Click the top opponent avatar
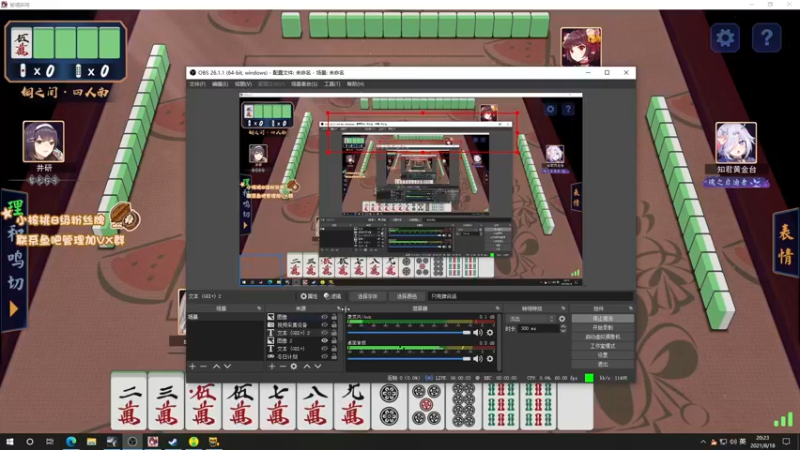This screenshot has height=450, width=800. (581, 46)
